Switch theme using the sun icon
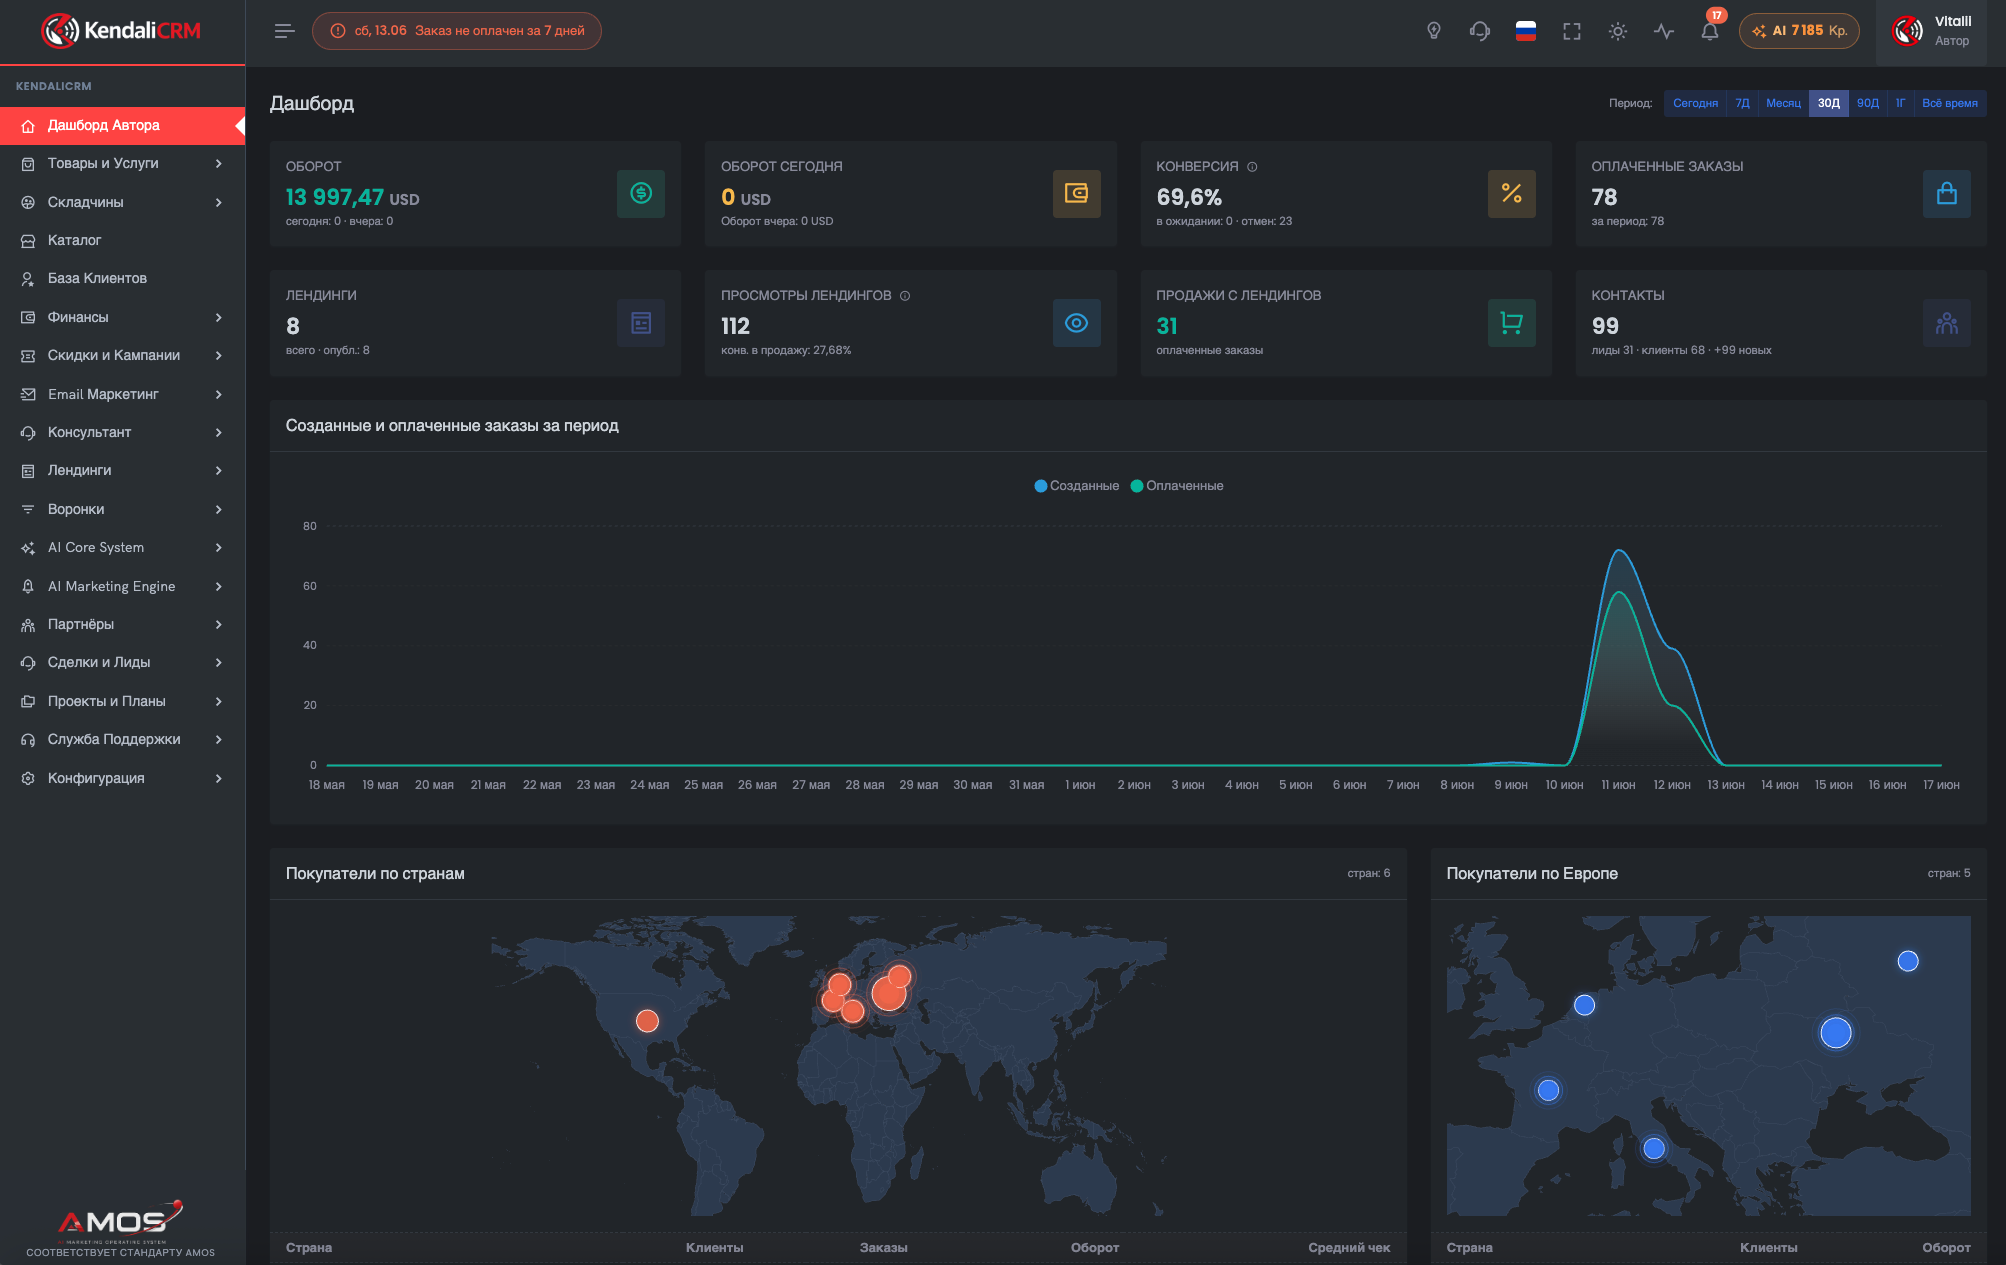Screen dimensions: 2006x1265 click(x=1618, y=31)
